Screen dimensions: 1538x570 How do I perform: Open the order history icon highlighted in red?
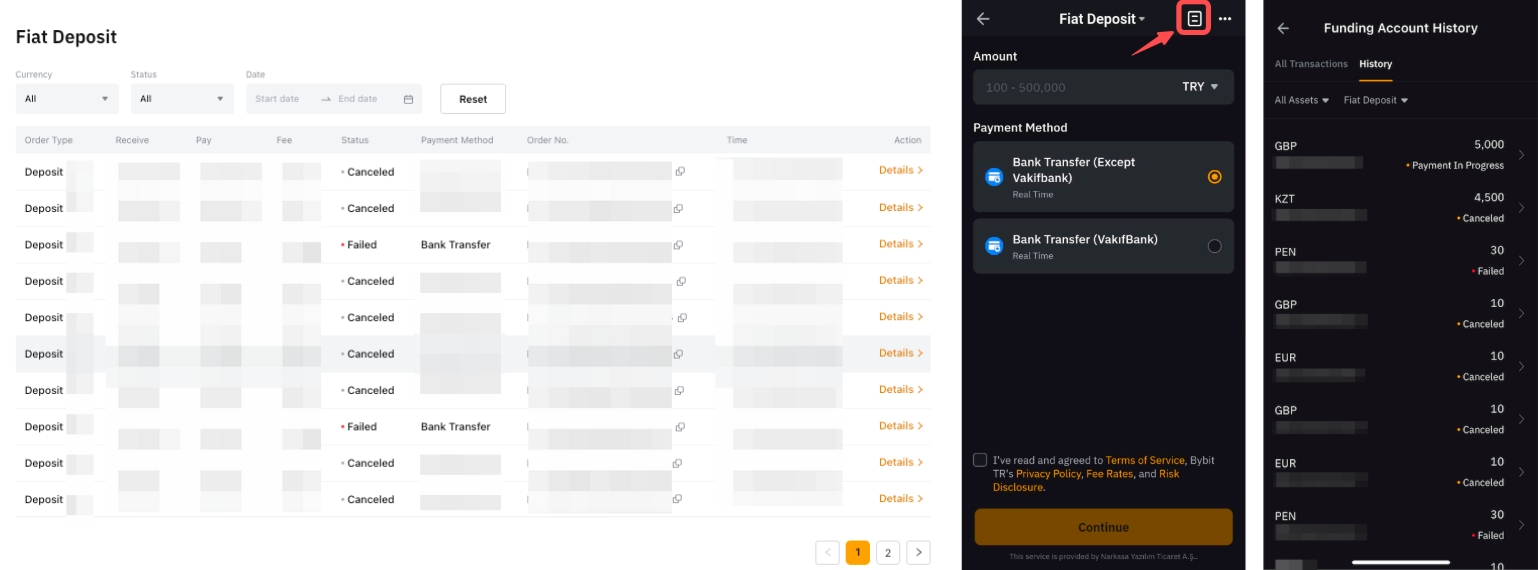(1194, 19)
